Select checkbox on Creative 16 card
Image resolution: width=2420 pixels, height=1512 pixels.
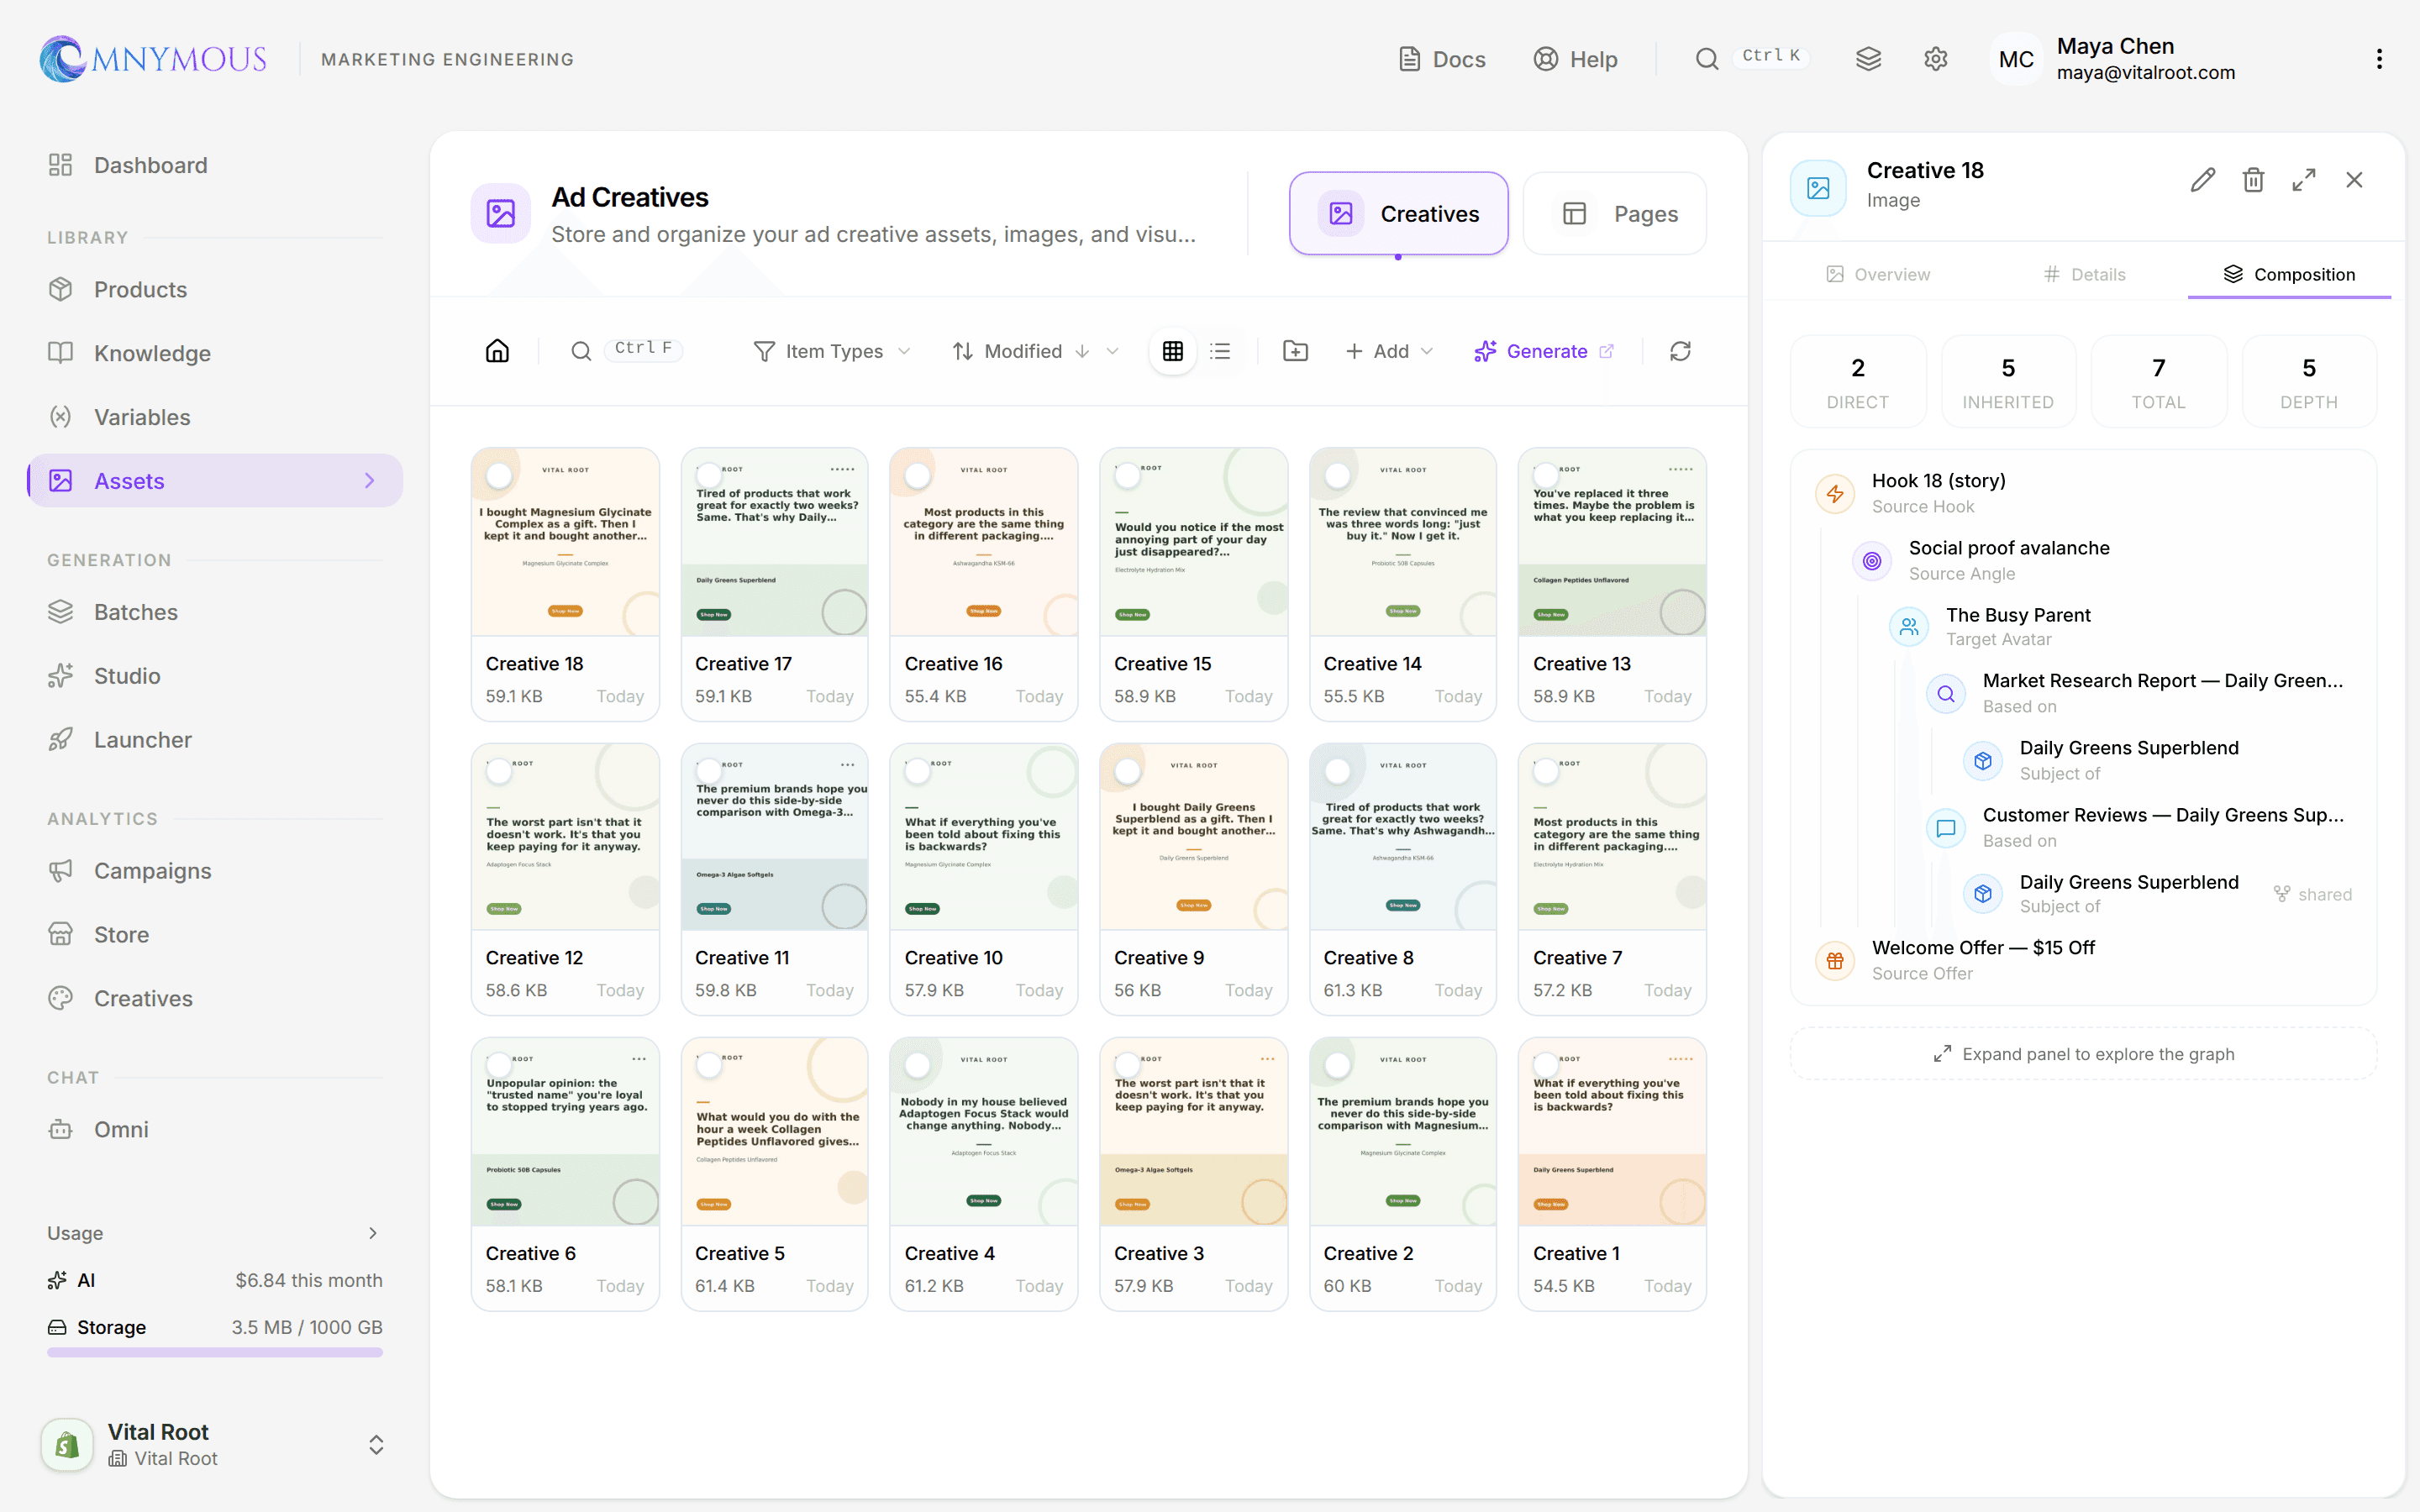pyautogui.click(x=918, y=475)
